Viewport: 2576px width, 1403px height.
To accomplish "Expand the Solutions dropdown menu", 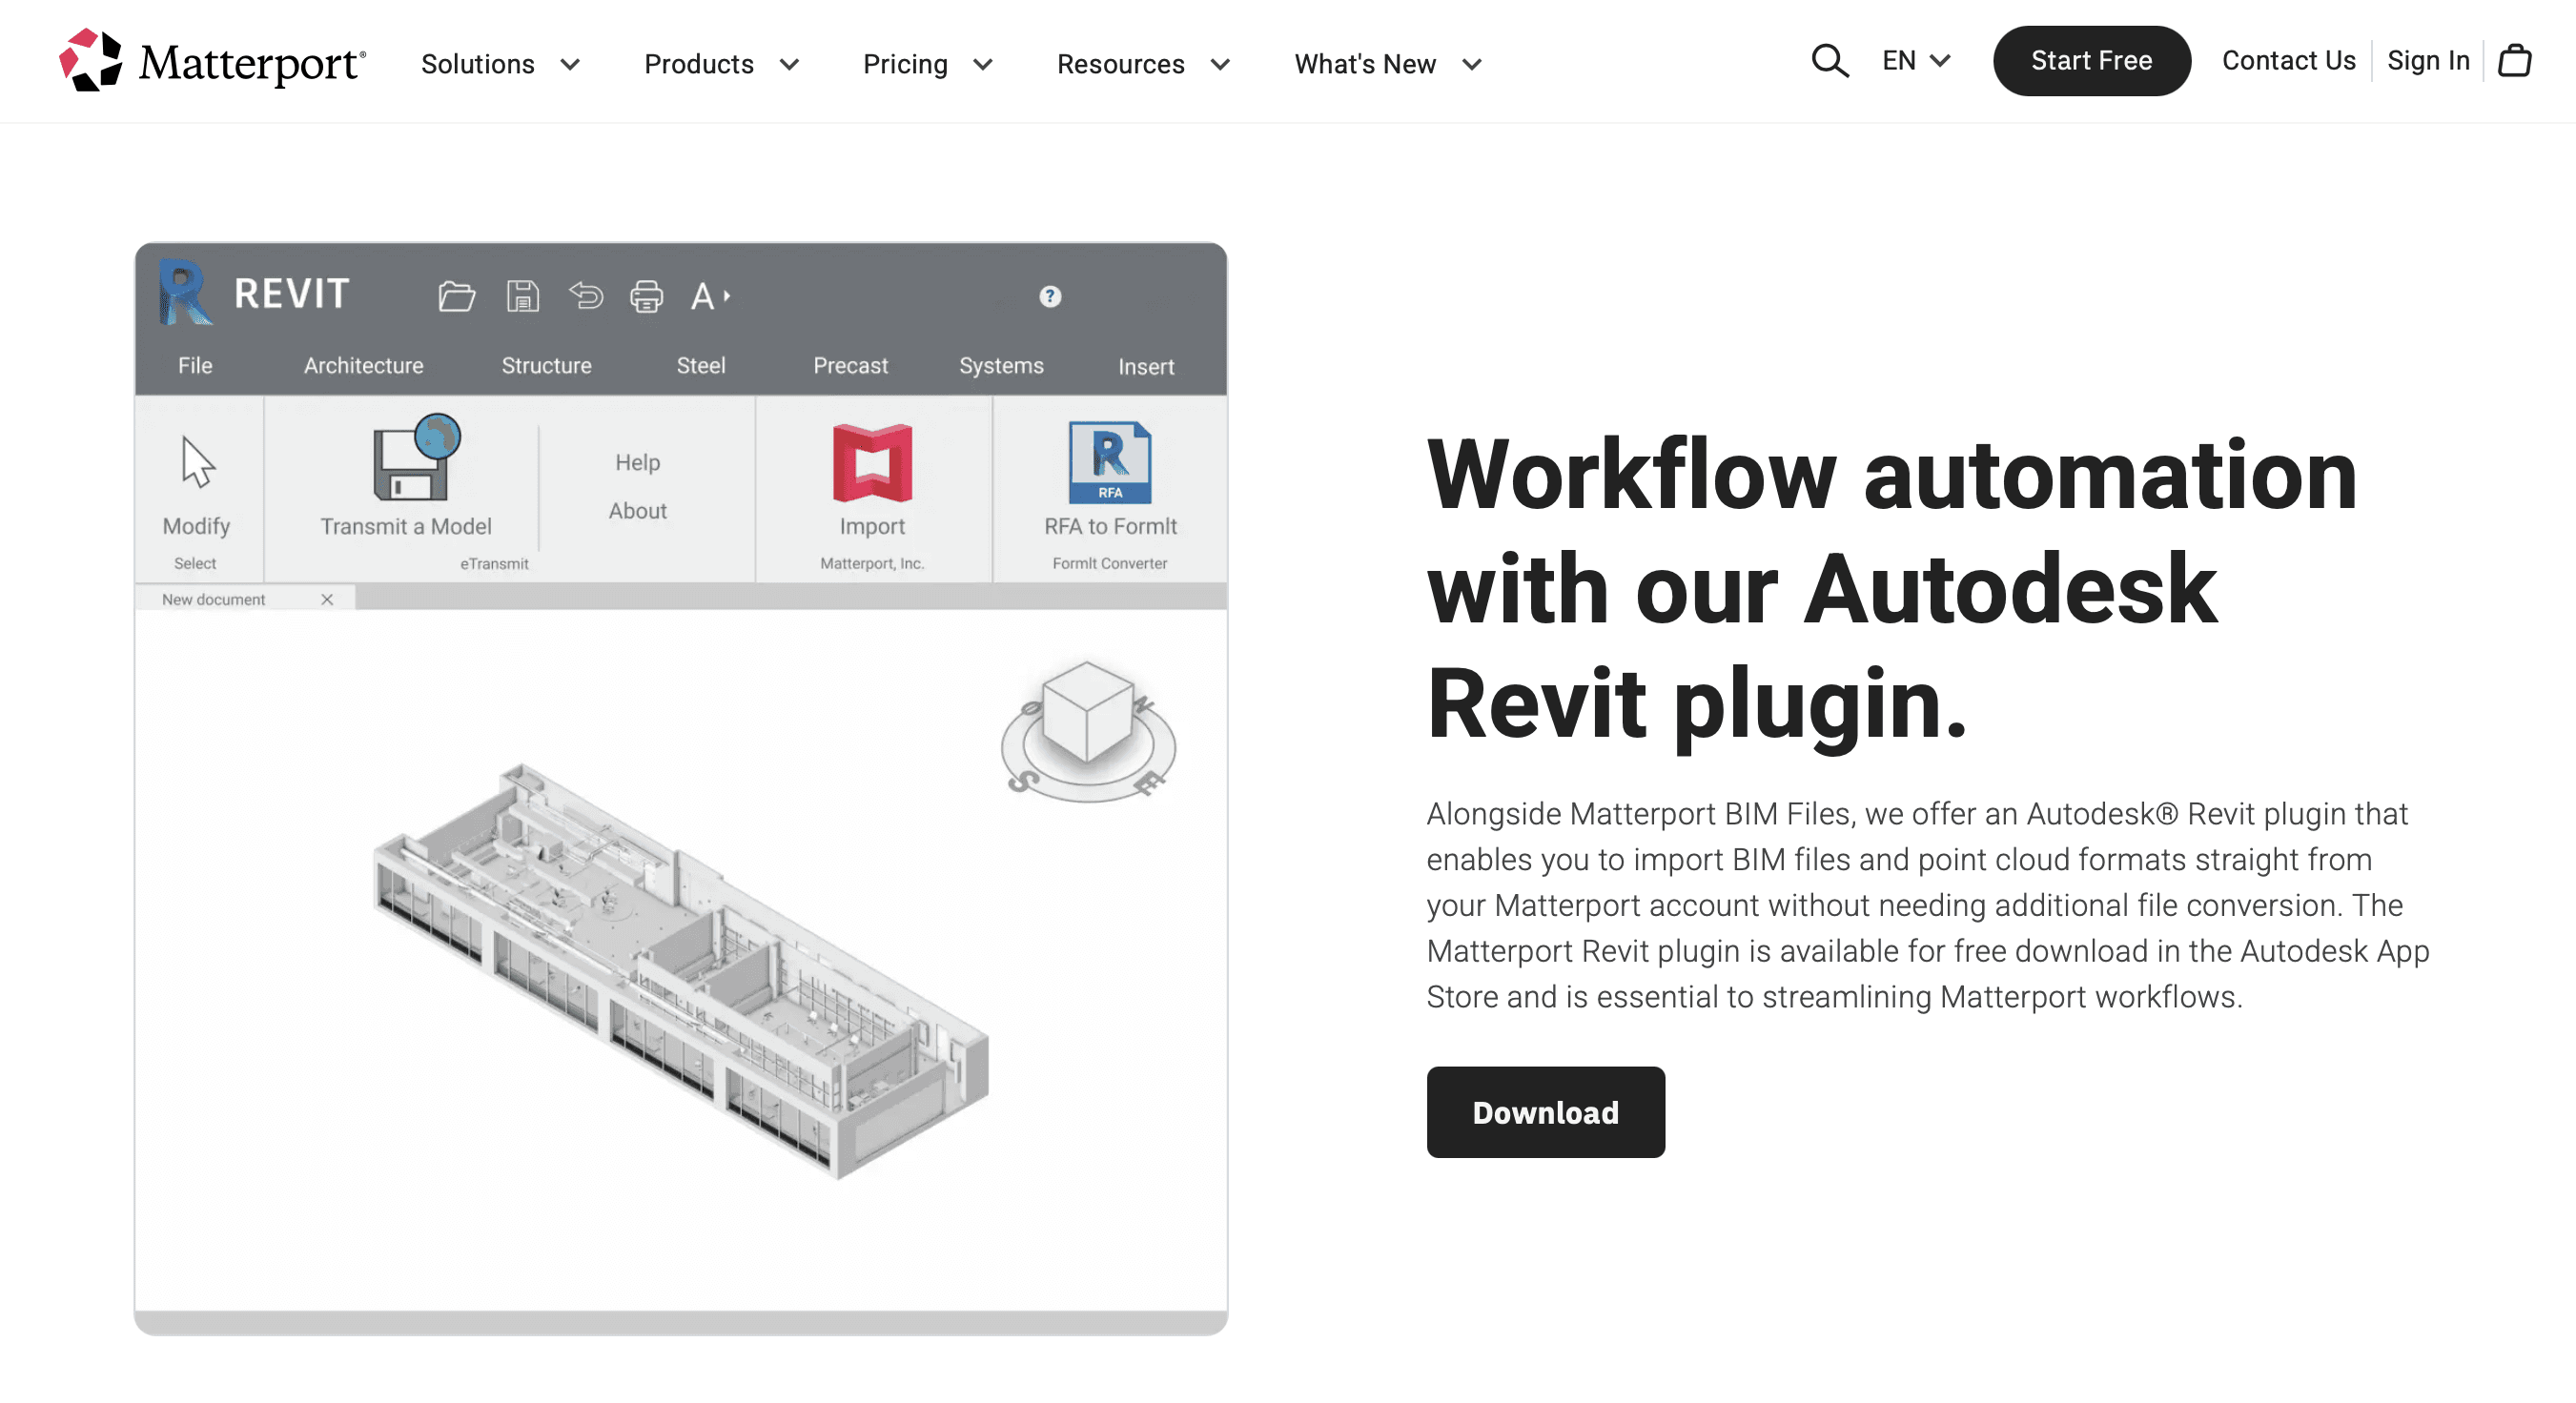I will (x=500, y=64).
